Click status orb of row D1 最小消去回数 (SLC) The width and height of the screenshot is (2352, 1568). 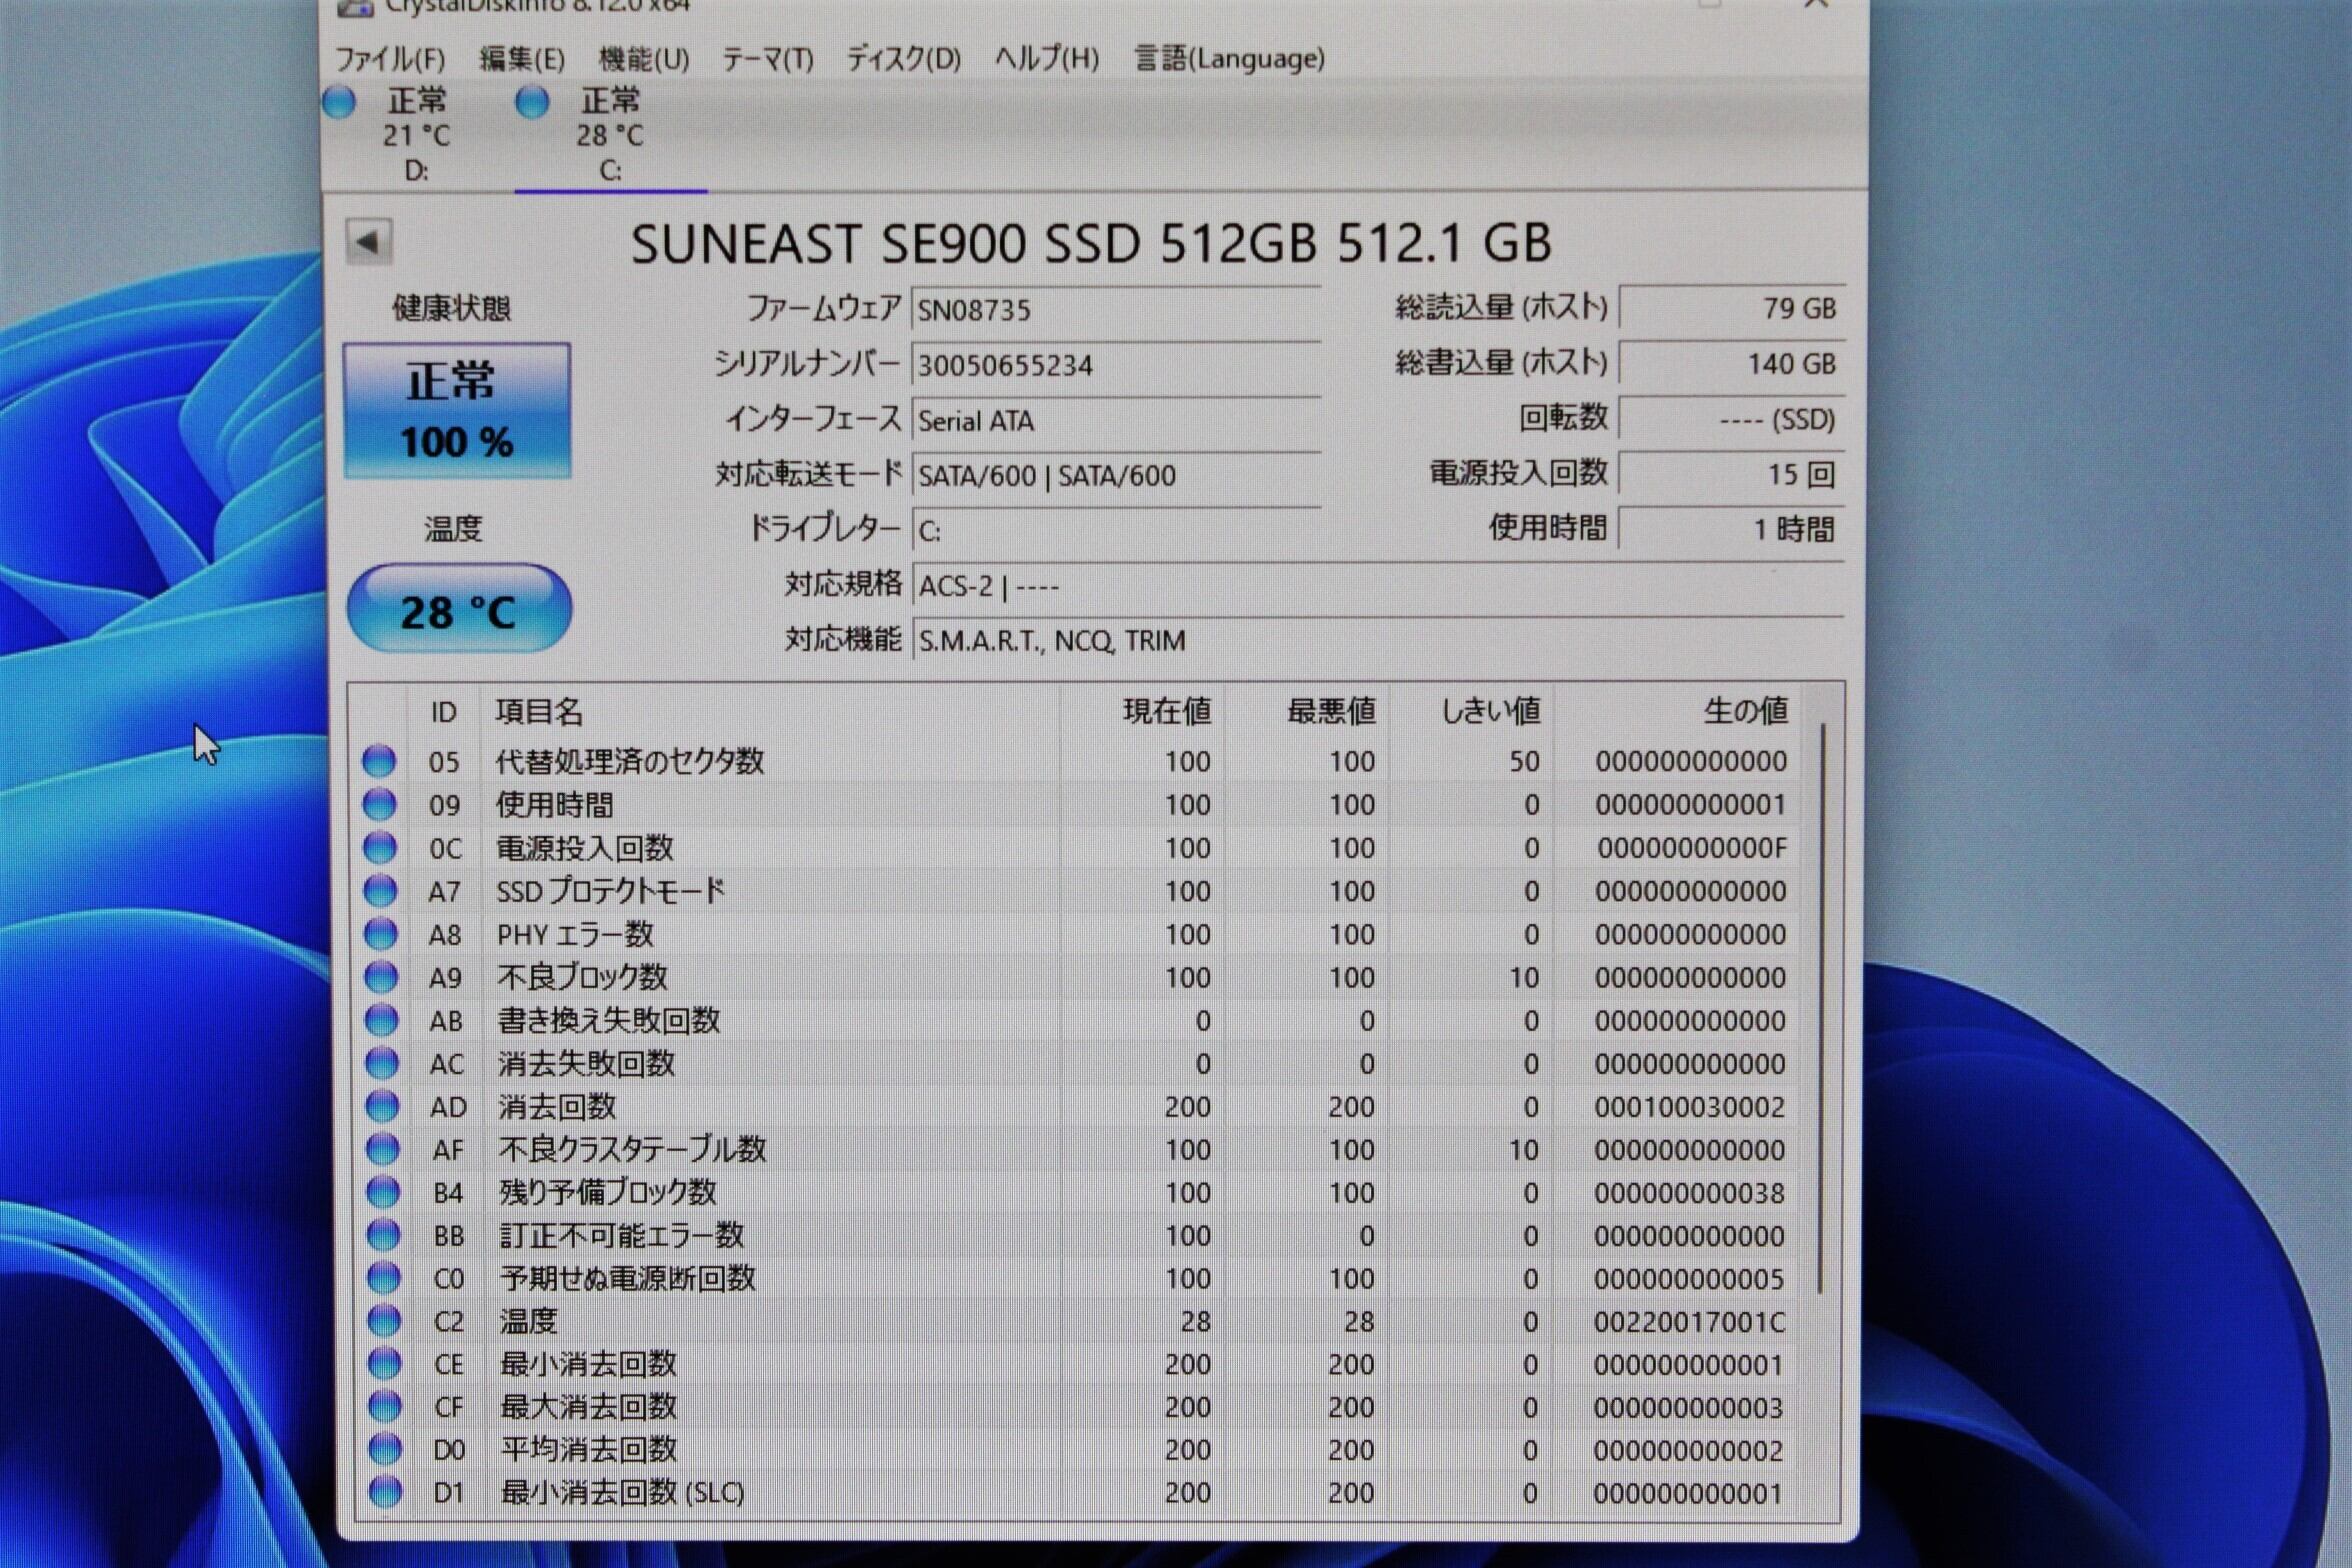tap(385, 1492)
